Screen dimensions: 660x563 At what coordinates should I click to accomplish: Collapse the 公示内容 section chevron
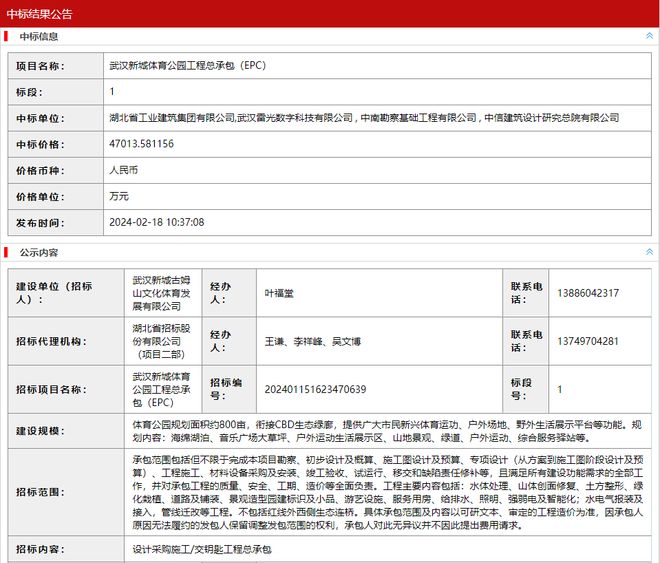(x=649, y=252)
